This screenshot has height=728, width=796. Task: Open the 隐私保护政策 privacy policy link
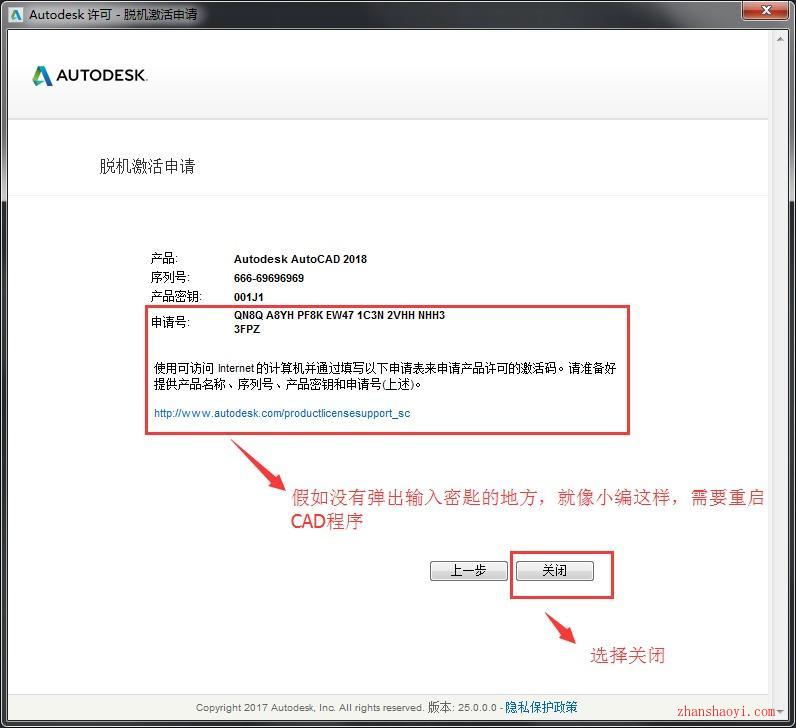[x=541, y=707]
